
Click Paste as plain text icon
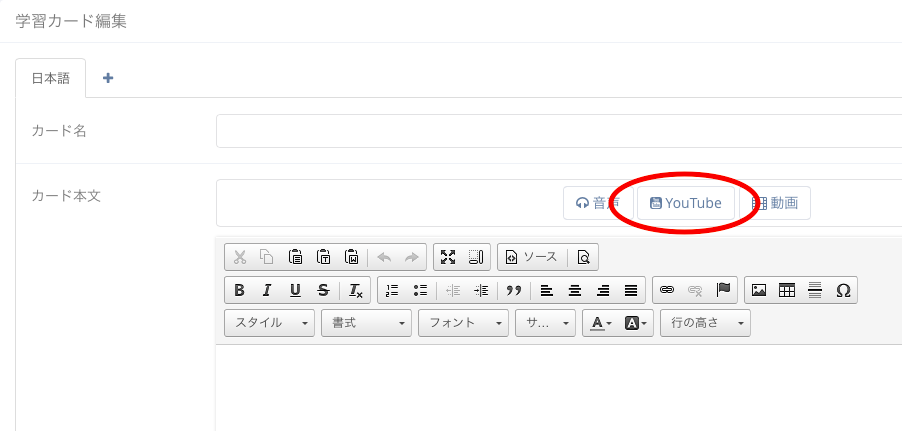(x=323, y=257)
